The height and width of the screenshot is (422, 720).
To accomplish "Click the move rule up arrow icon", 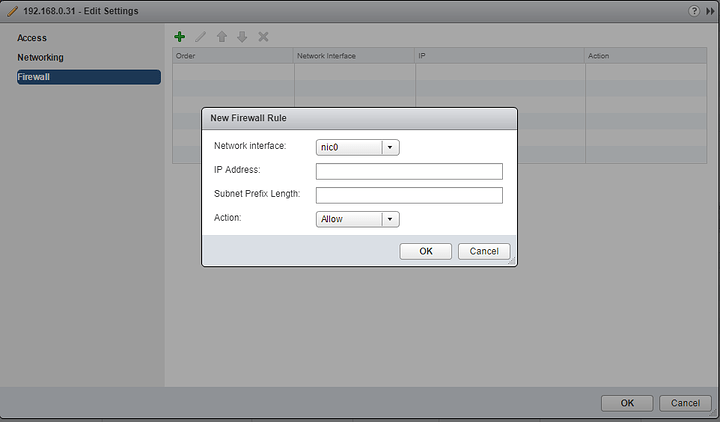I will pyautogui.click(x=222, y=37).
